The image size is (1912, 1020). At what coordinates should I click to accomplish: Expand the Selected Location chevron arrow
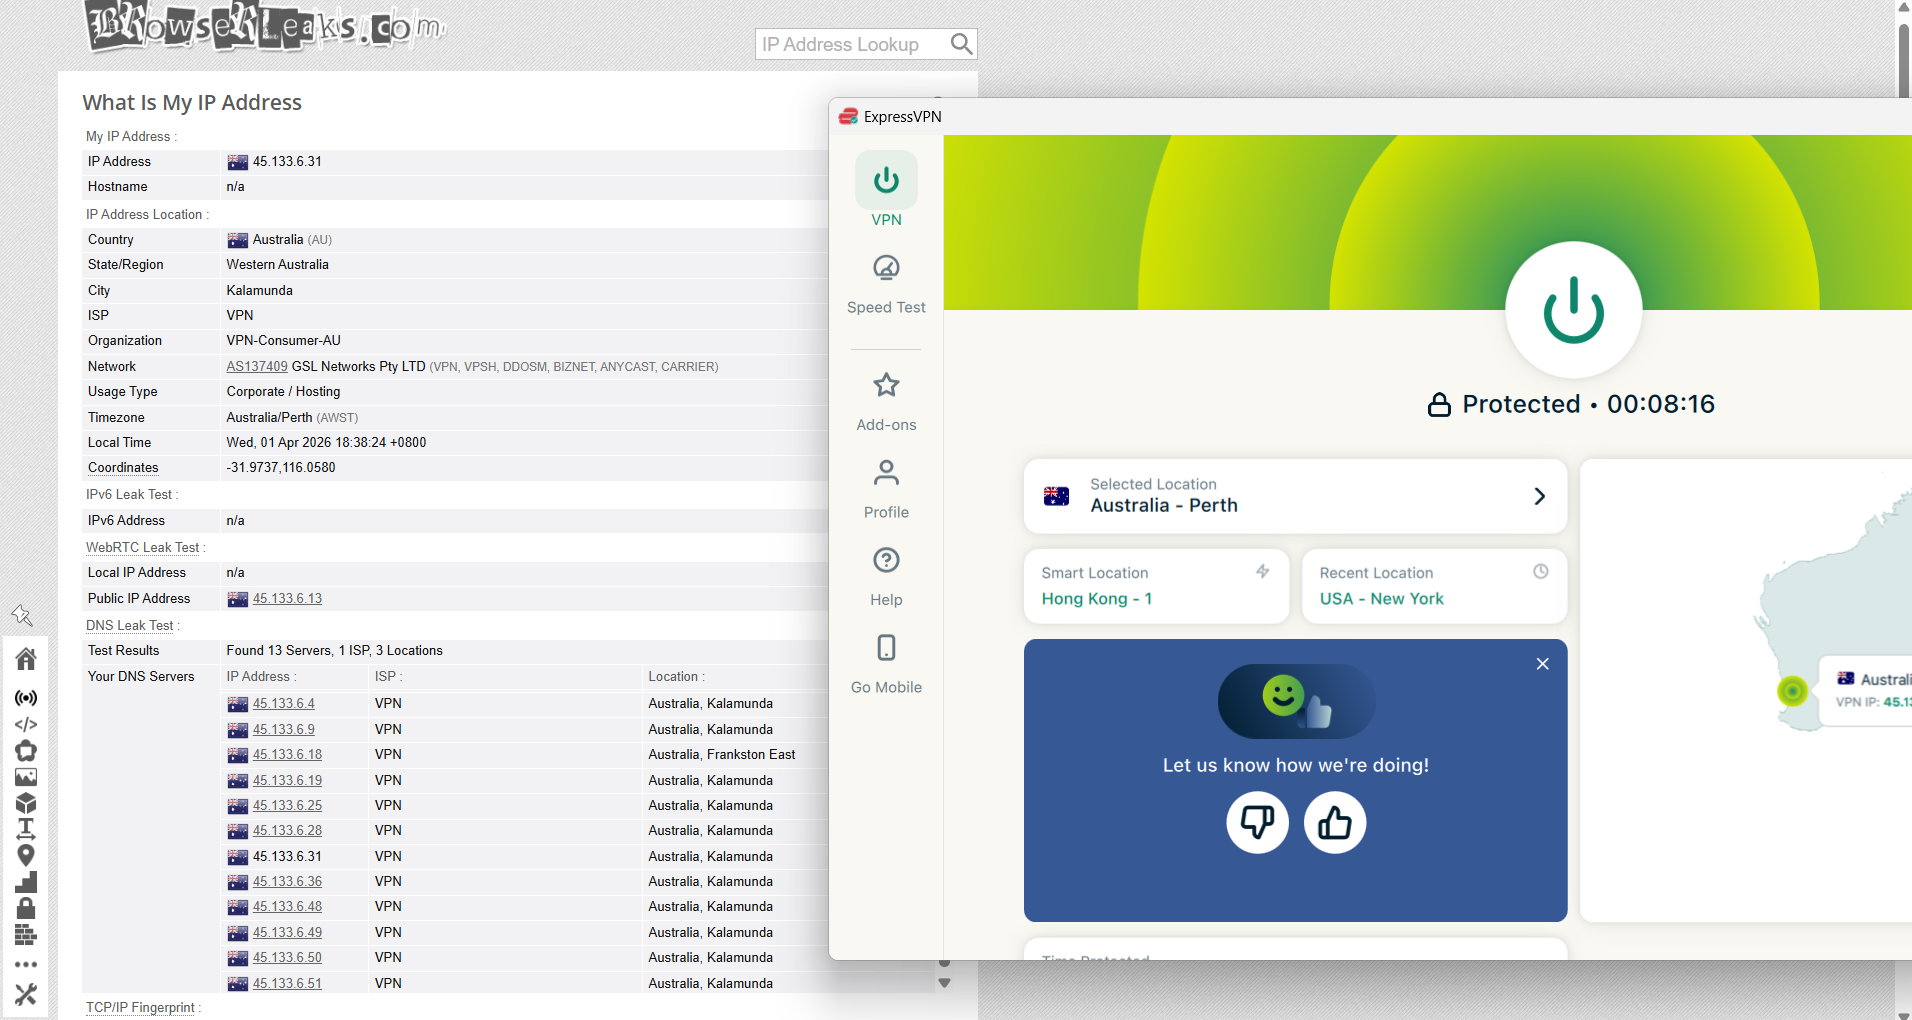pos(1538,496)
